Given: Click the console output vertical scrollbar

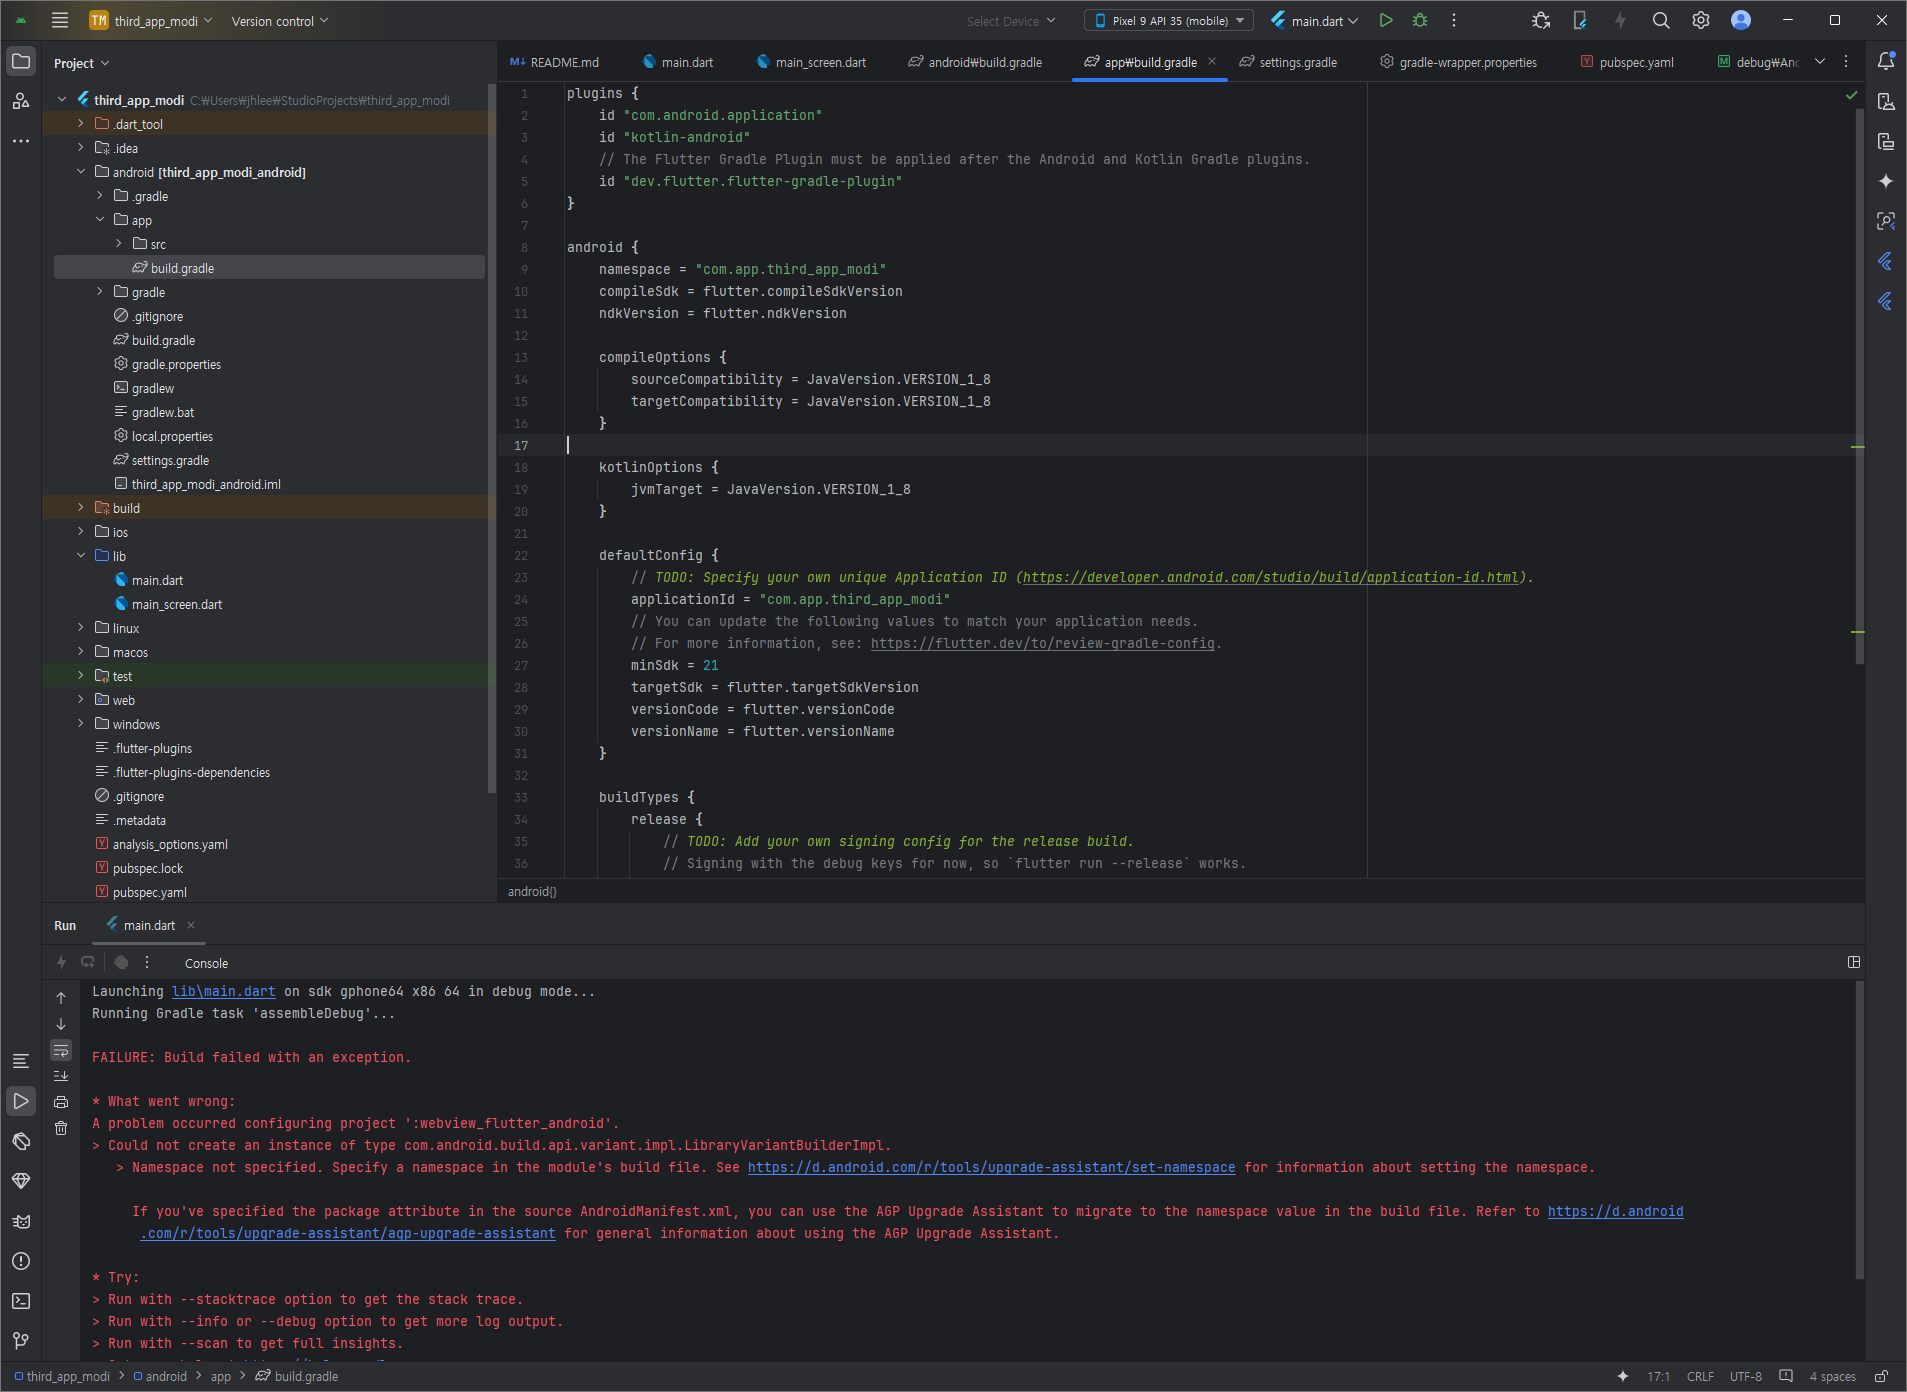Looking at the screenshot, I should [x=1859, y=1130].
